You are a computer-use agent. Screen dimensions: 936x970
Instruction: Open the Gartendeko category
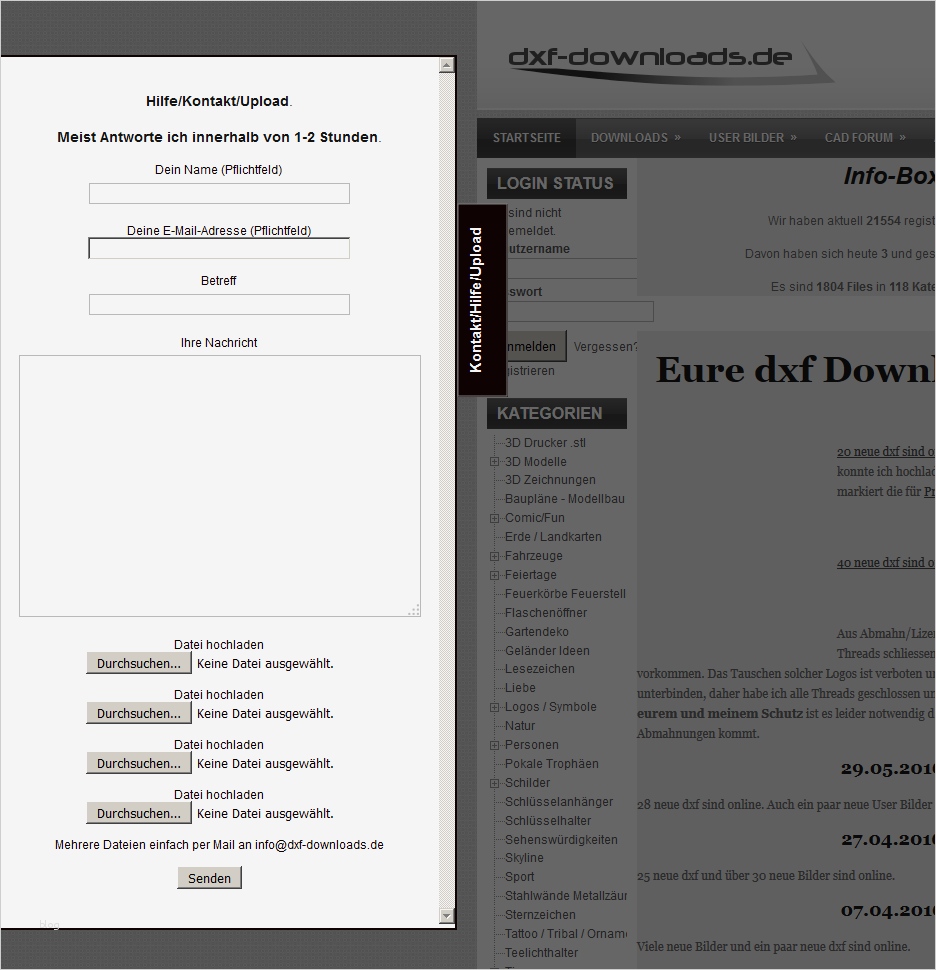tap(536, 632)
